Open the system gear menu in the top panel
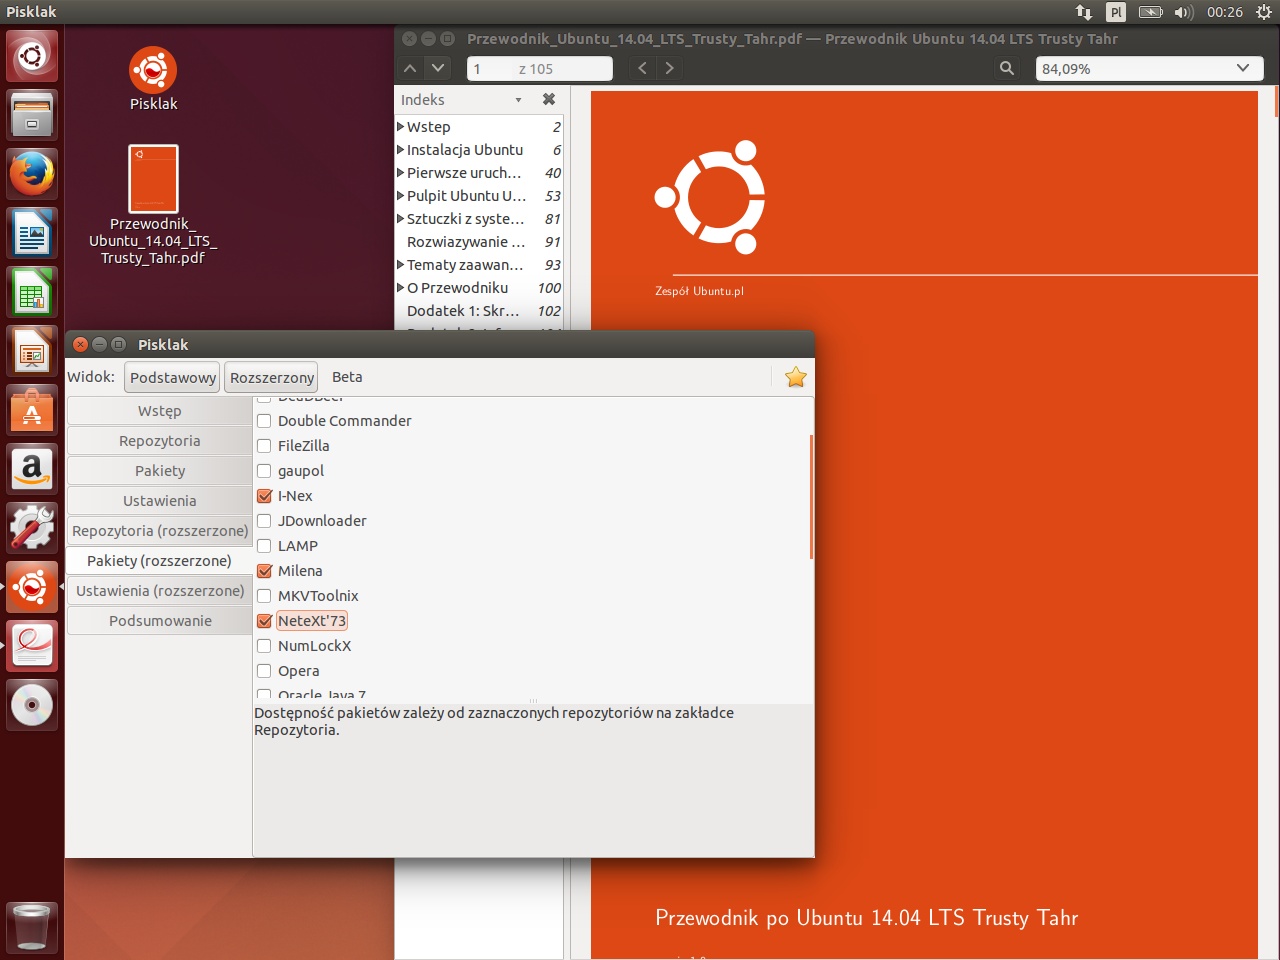The height and width of the screenshot is (960, 1280). [x=1264, y=12]
